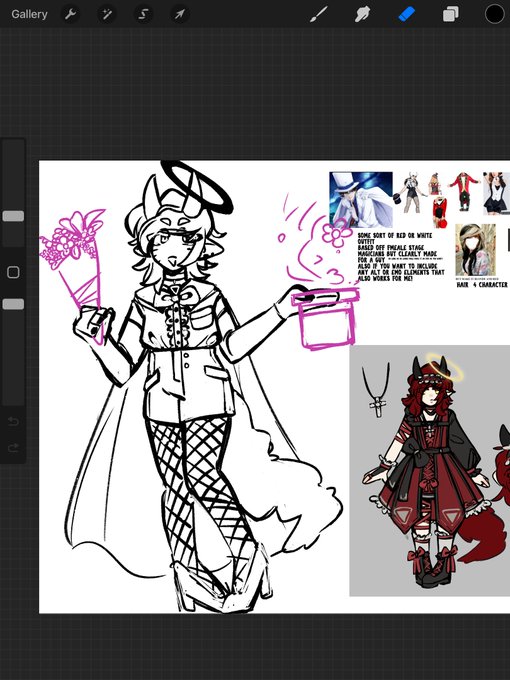Tap the red-haired character reference image
This screenshot has width=510, height=680.
(x=429, y=471)
